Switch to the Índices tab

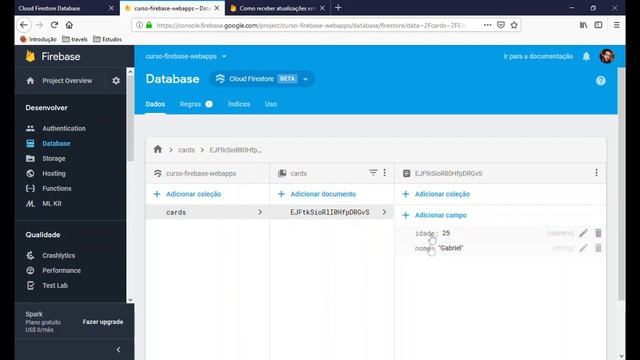pos(239,104)
